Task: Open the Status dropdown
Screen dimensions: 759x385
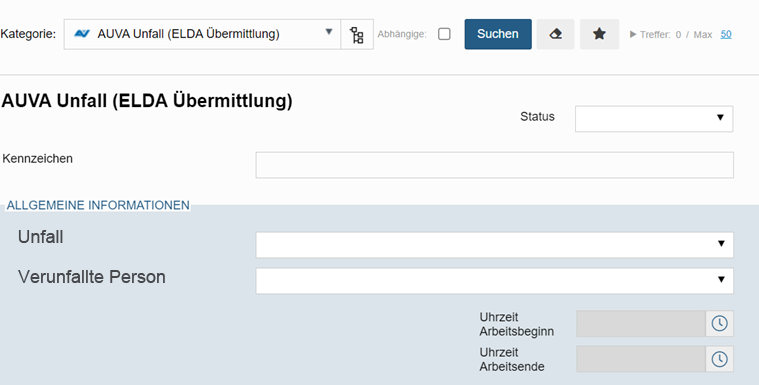Action: point(654,119)
